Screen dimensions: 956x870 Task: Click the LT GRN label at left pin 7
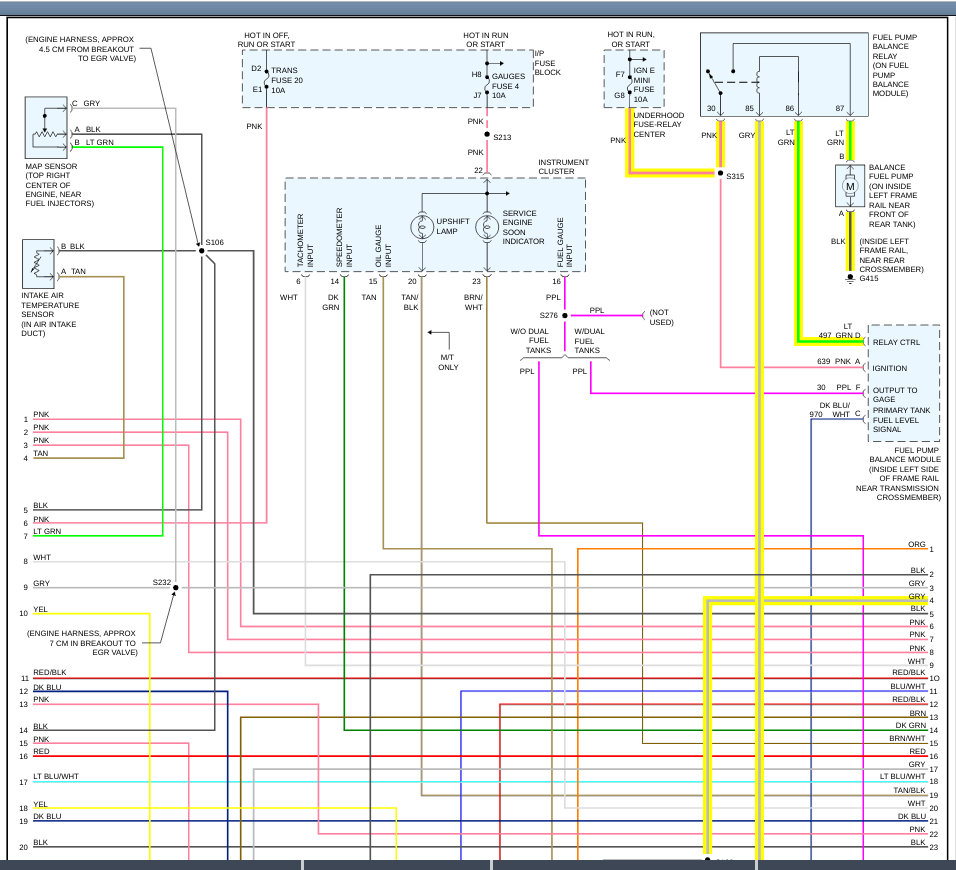click(x=47, y=532)
